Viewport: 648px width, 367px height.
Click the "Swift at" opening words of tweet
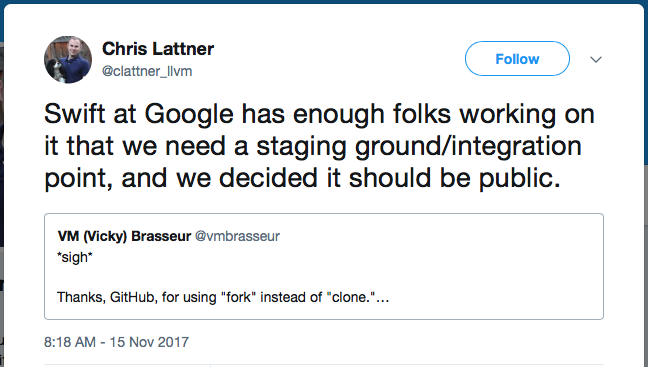90,114
